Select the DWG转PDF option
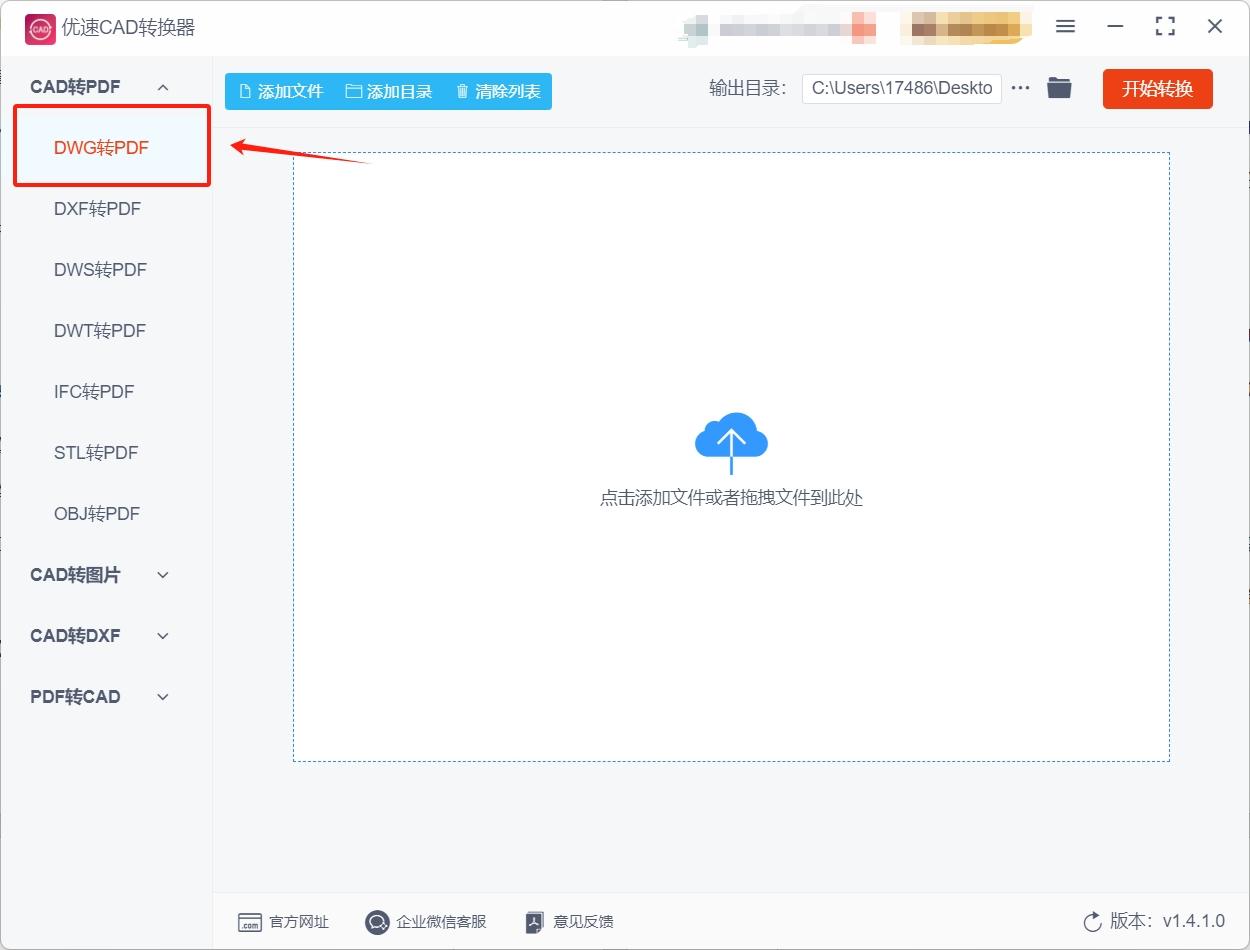 [x=99, y=147]
